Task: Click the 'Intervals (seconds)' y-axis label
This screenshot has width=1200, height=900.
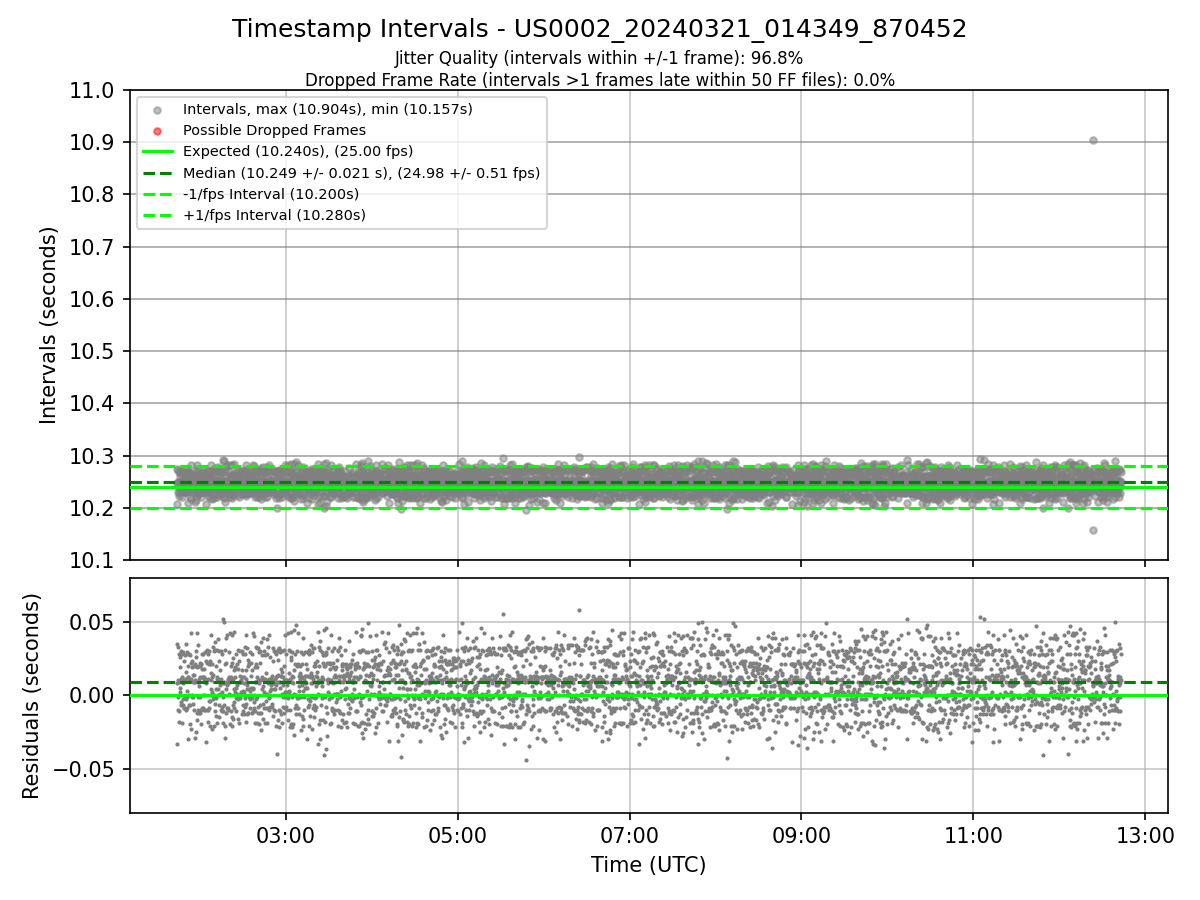Action: pos(49,325)
